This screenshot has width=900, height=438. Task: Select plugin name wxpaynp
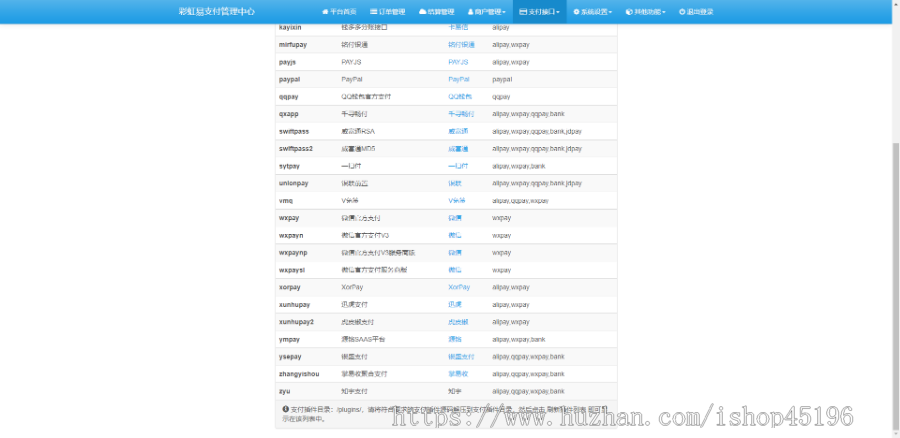click(x=293, y=253)
